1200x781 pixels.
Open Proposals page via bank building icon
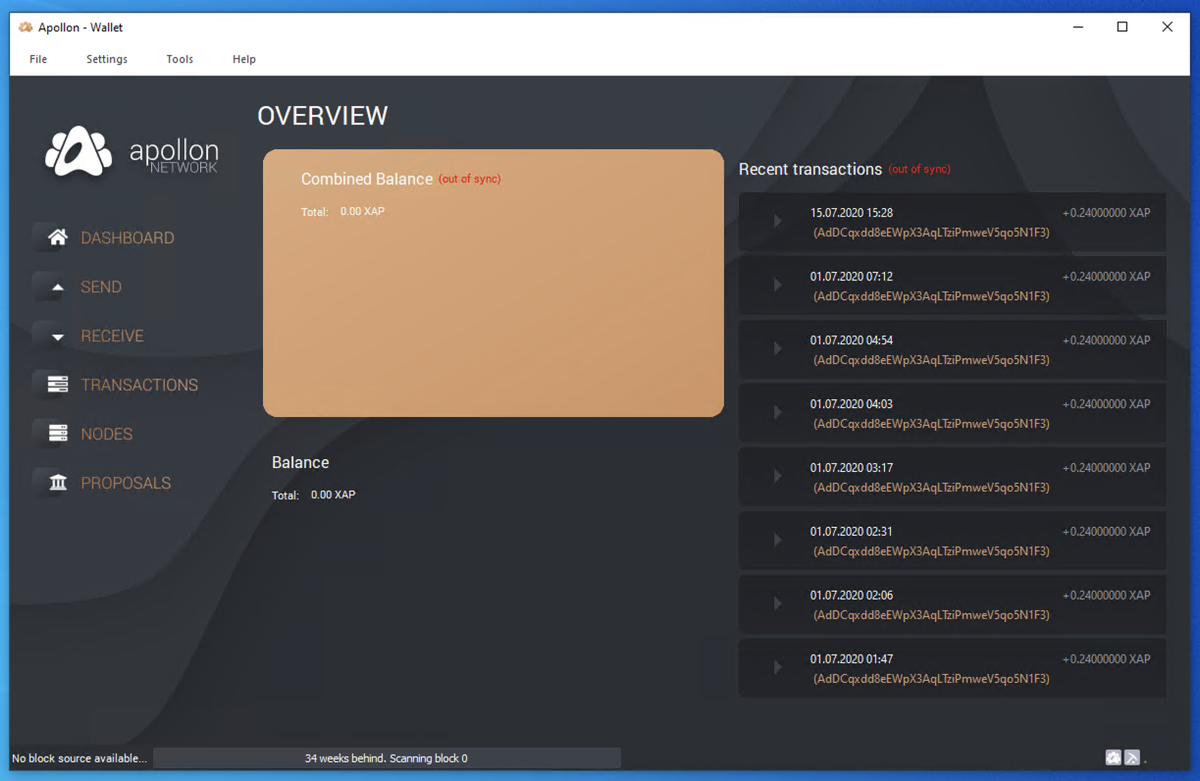(x=58, y=483)
